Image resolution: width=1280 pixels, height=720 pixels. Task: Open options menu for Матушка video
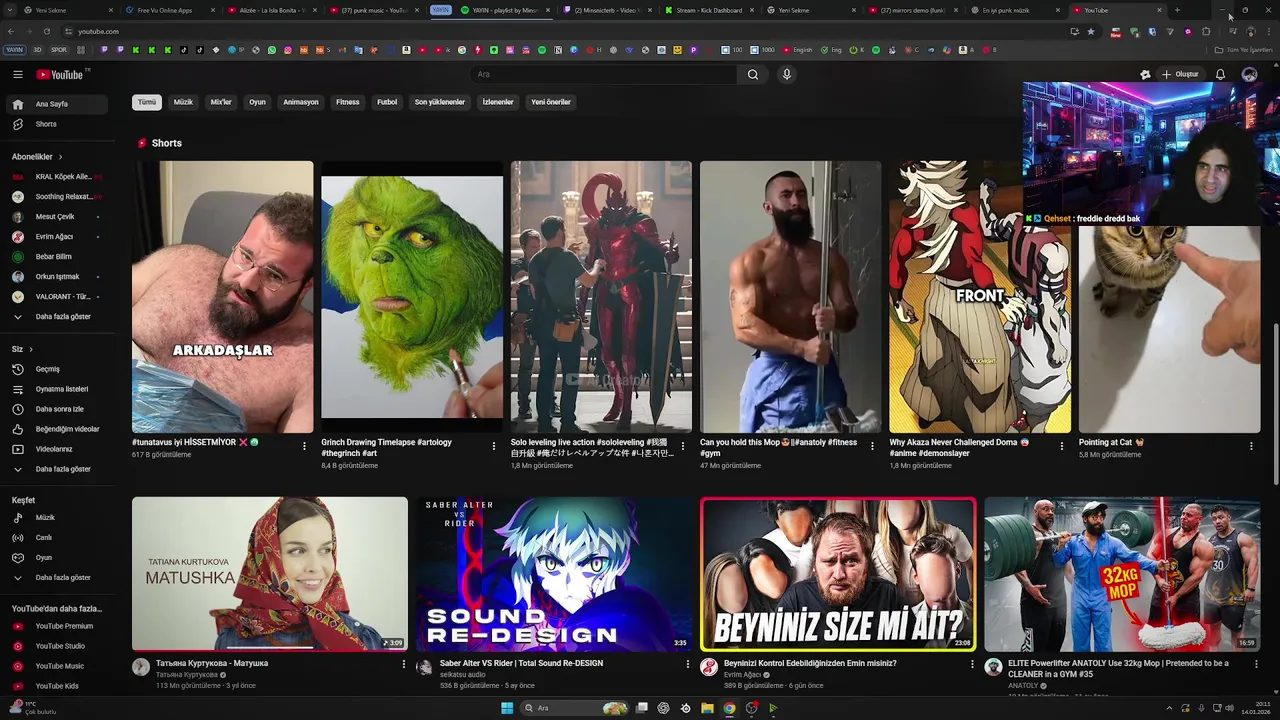pos(404,664)
